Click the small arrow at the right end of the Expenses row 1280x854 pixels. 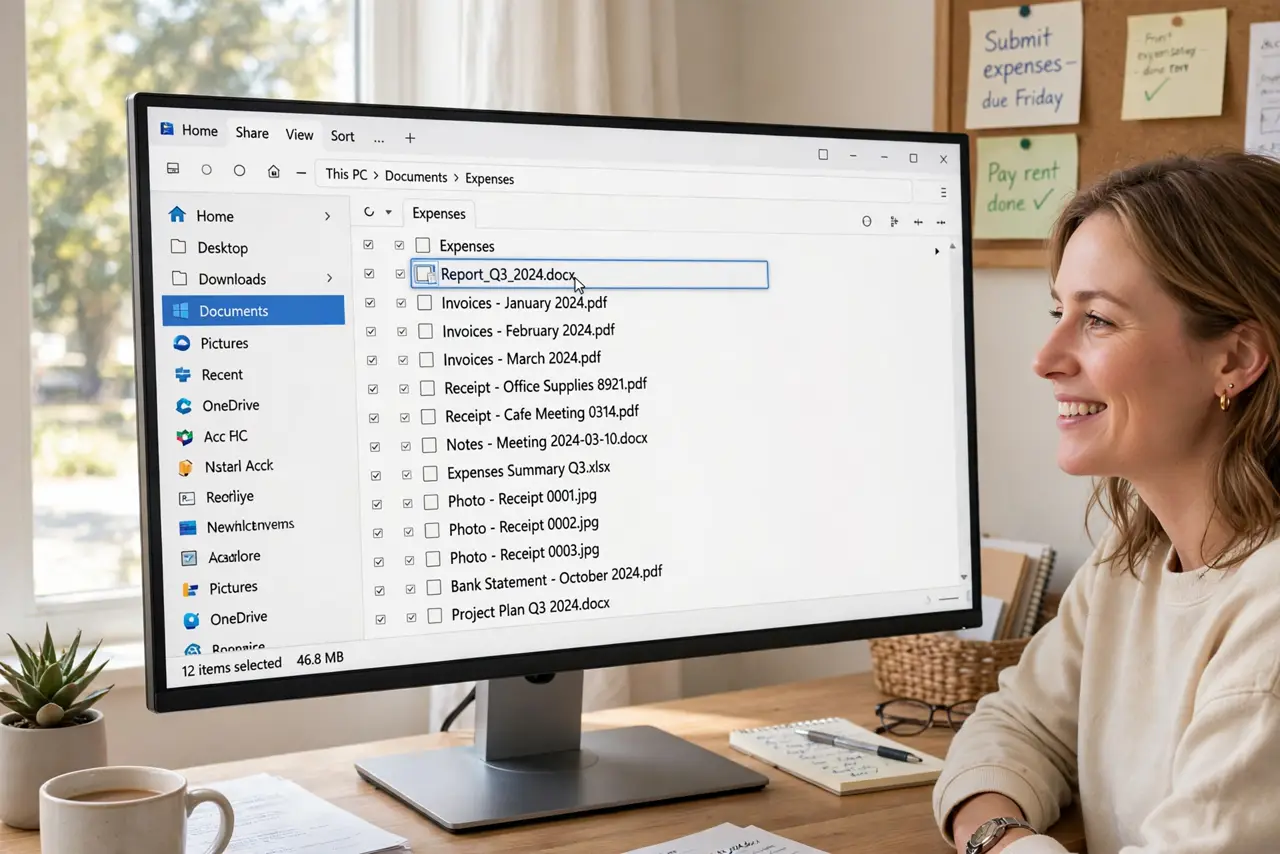pyautogui.click(x=937, y=251)
